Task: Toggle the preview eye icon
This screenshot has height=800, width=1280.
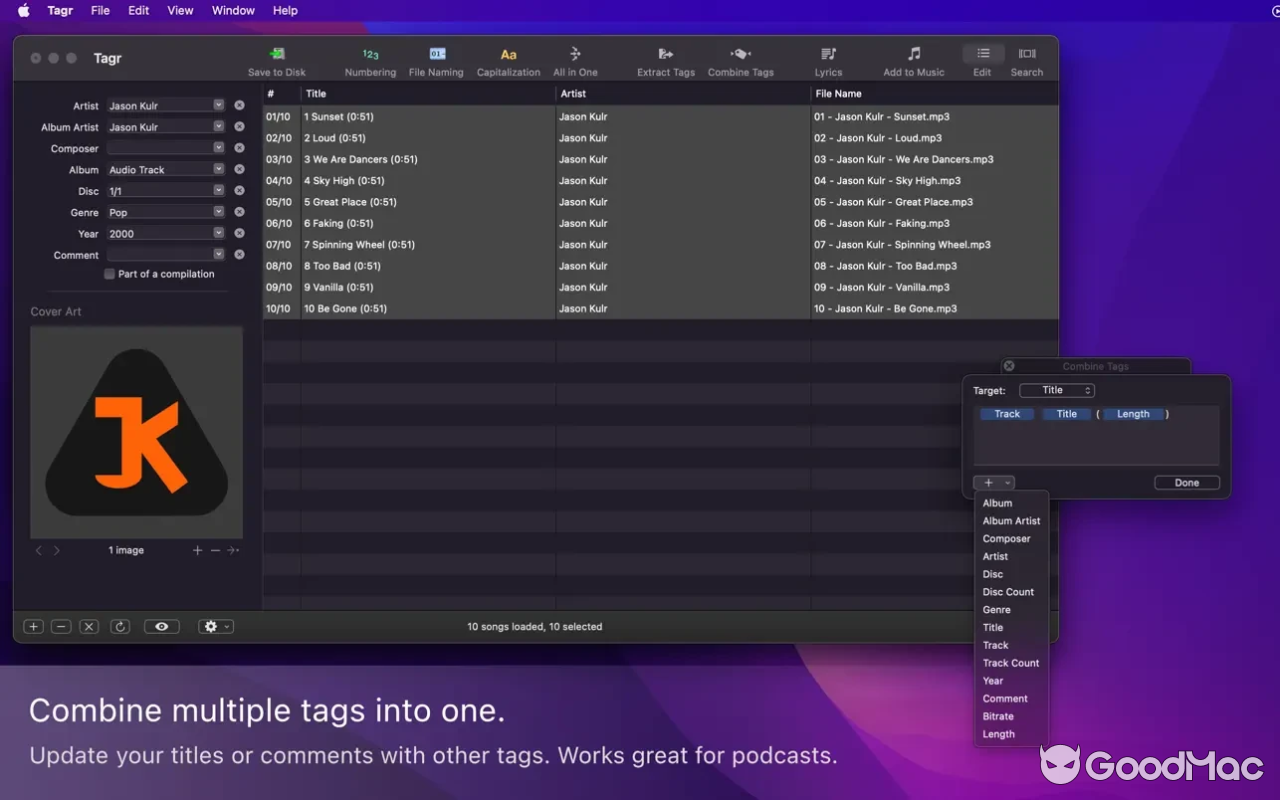Action: (x=161, y=625)
